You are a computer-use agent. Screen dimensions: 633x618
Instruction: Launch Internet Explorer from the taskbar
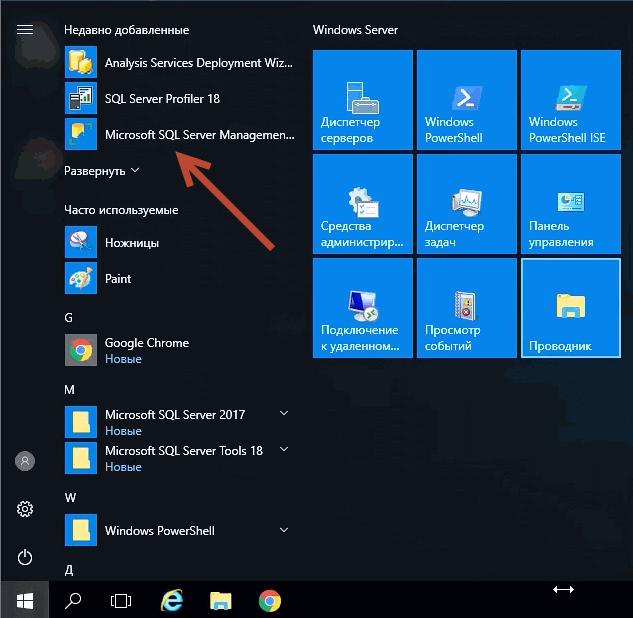click(x=172, y=601)
